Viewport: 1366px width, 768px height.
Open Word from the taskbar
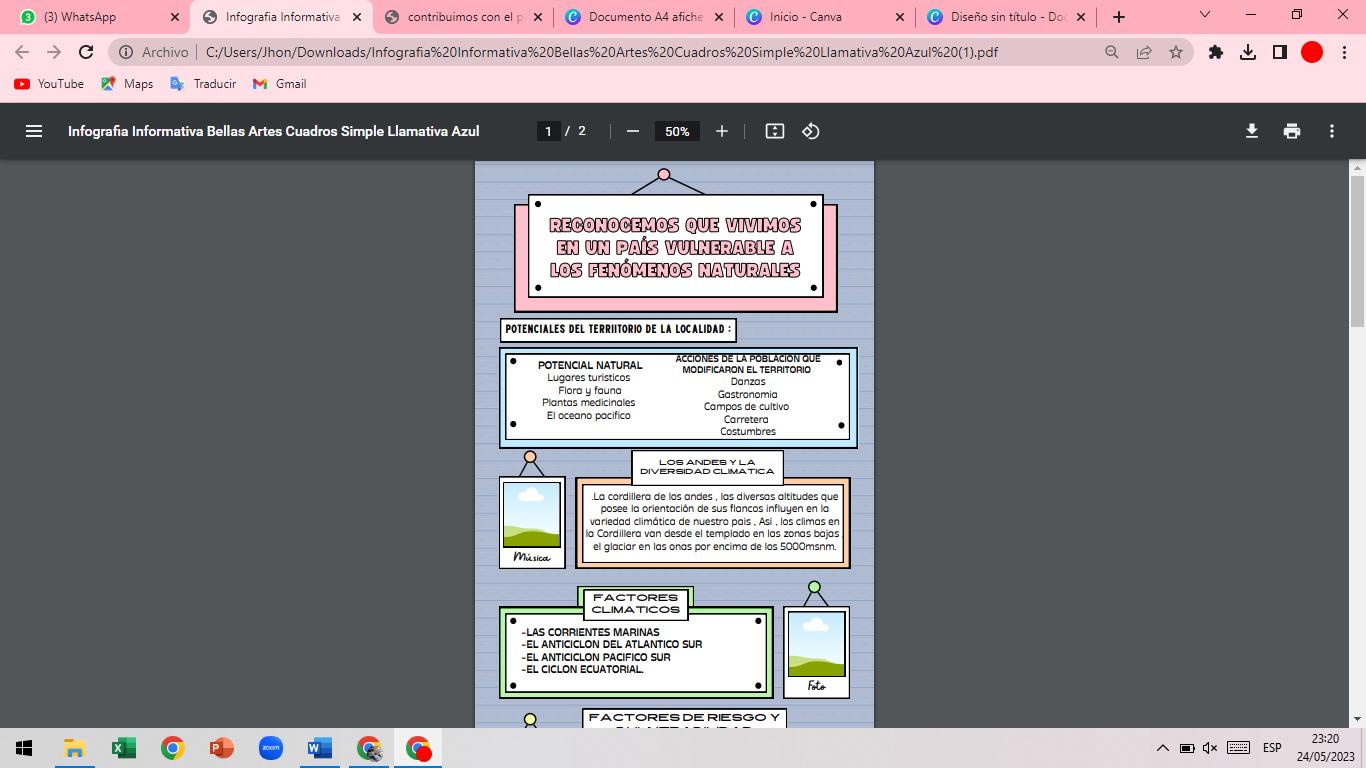coord(319,748)
